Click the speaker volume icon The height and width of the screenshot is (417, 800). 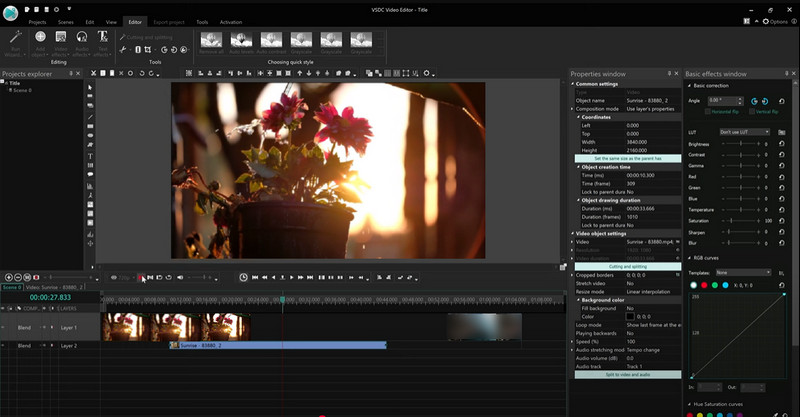180,277
